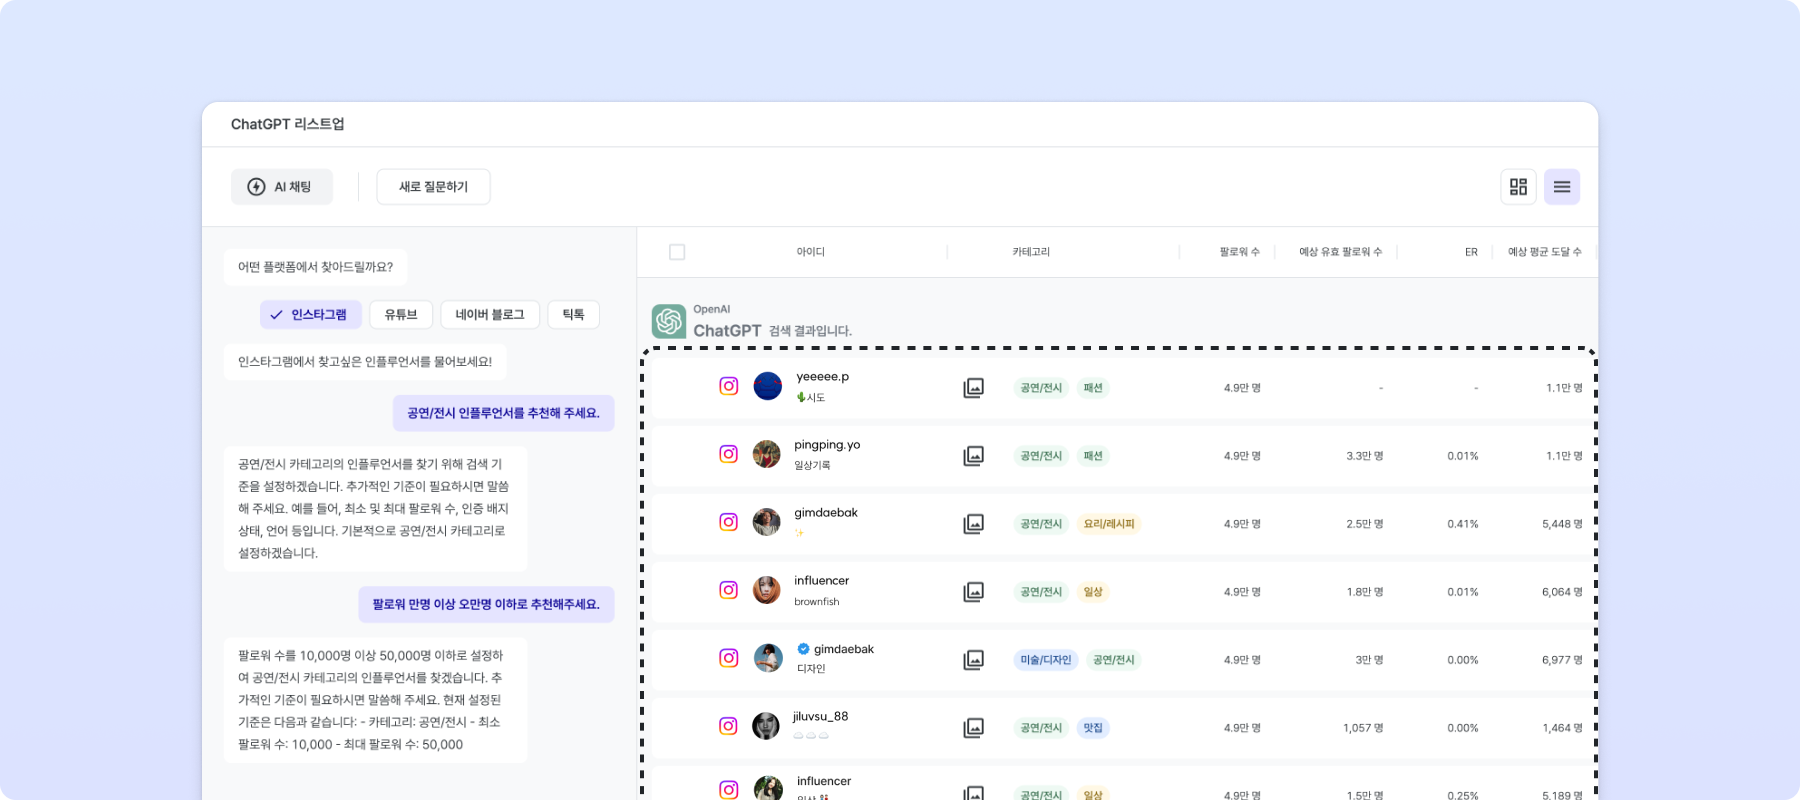Open gallery icon in influencer brownfish row
The width and height of the screenshot is (1800, 800).
[x=974, y=592]
